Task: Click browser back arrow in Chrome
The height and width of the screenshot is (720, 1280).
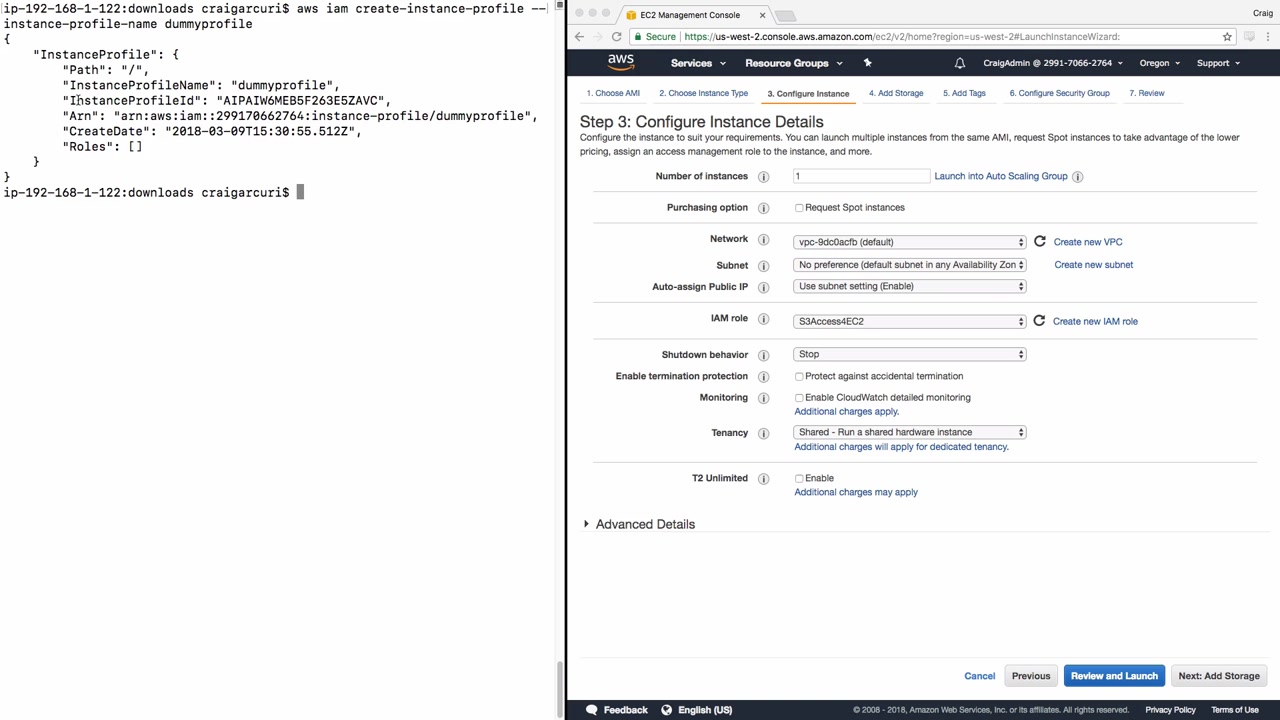Action: coord(579,37)
